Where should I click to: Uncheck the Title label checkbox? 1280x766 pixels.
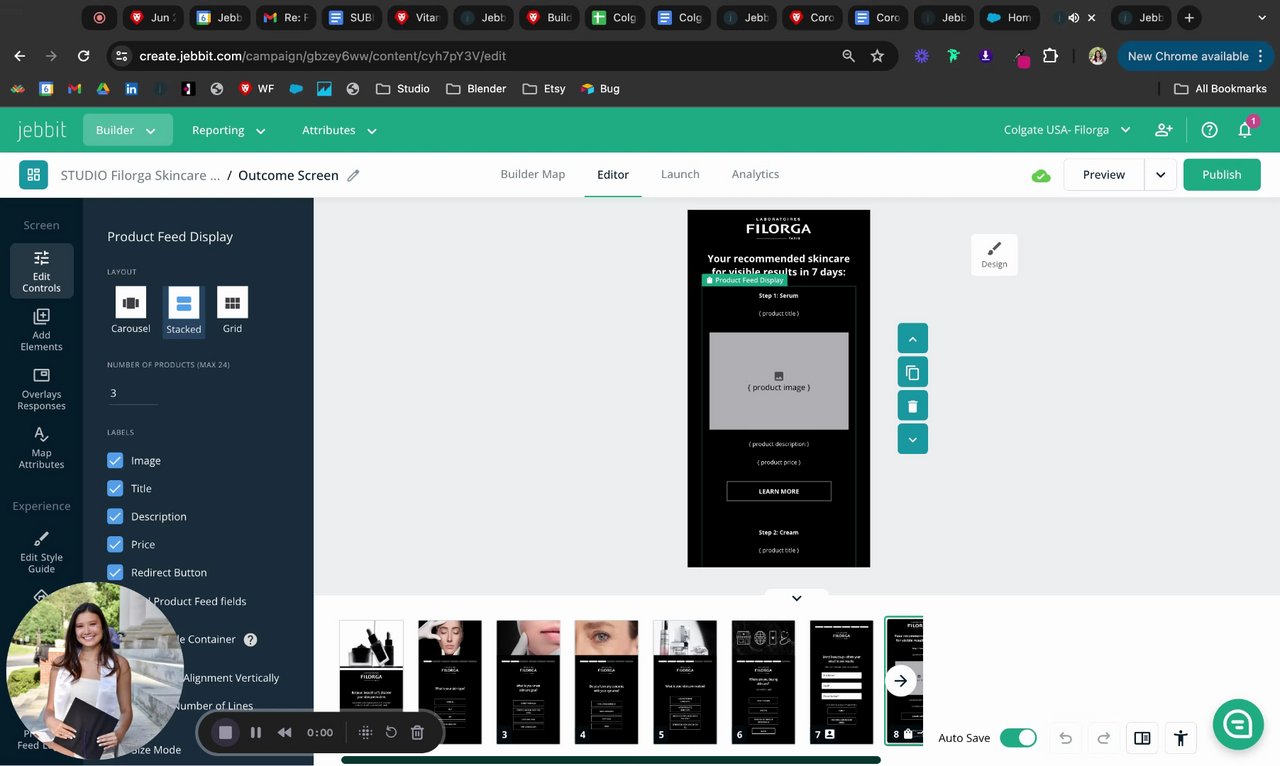(x=115, y=488)
